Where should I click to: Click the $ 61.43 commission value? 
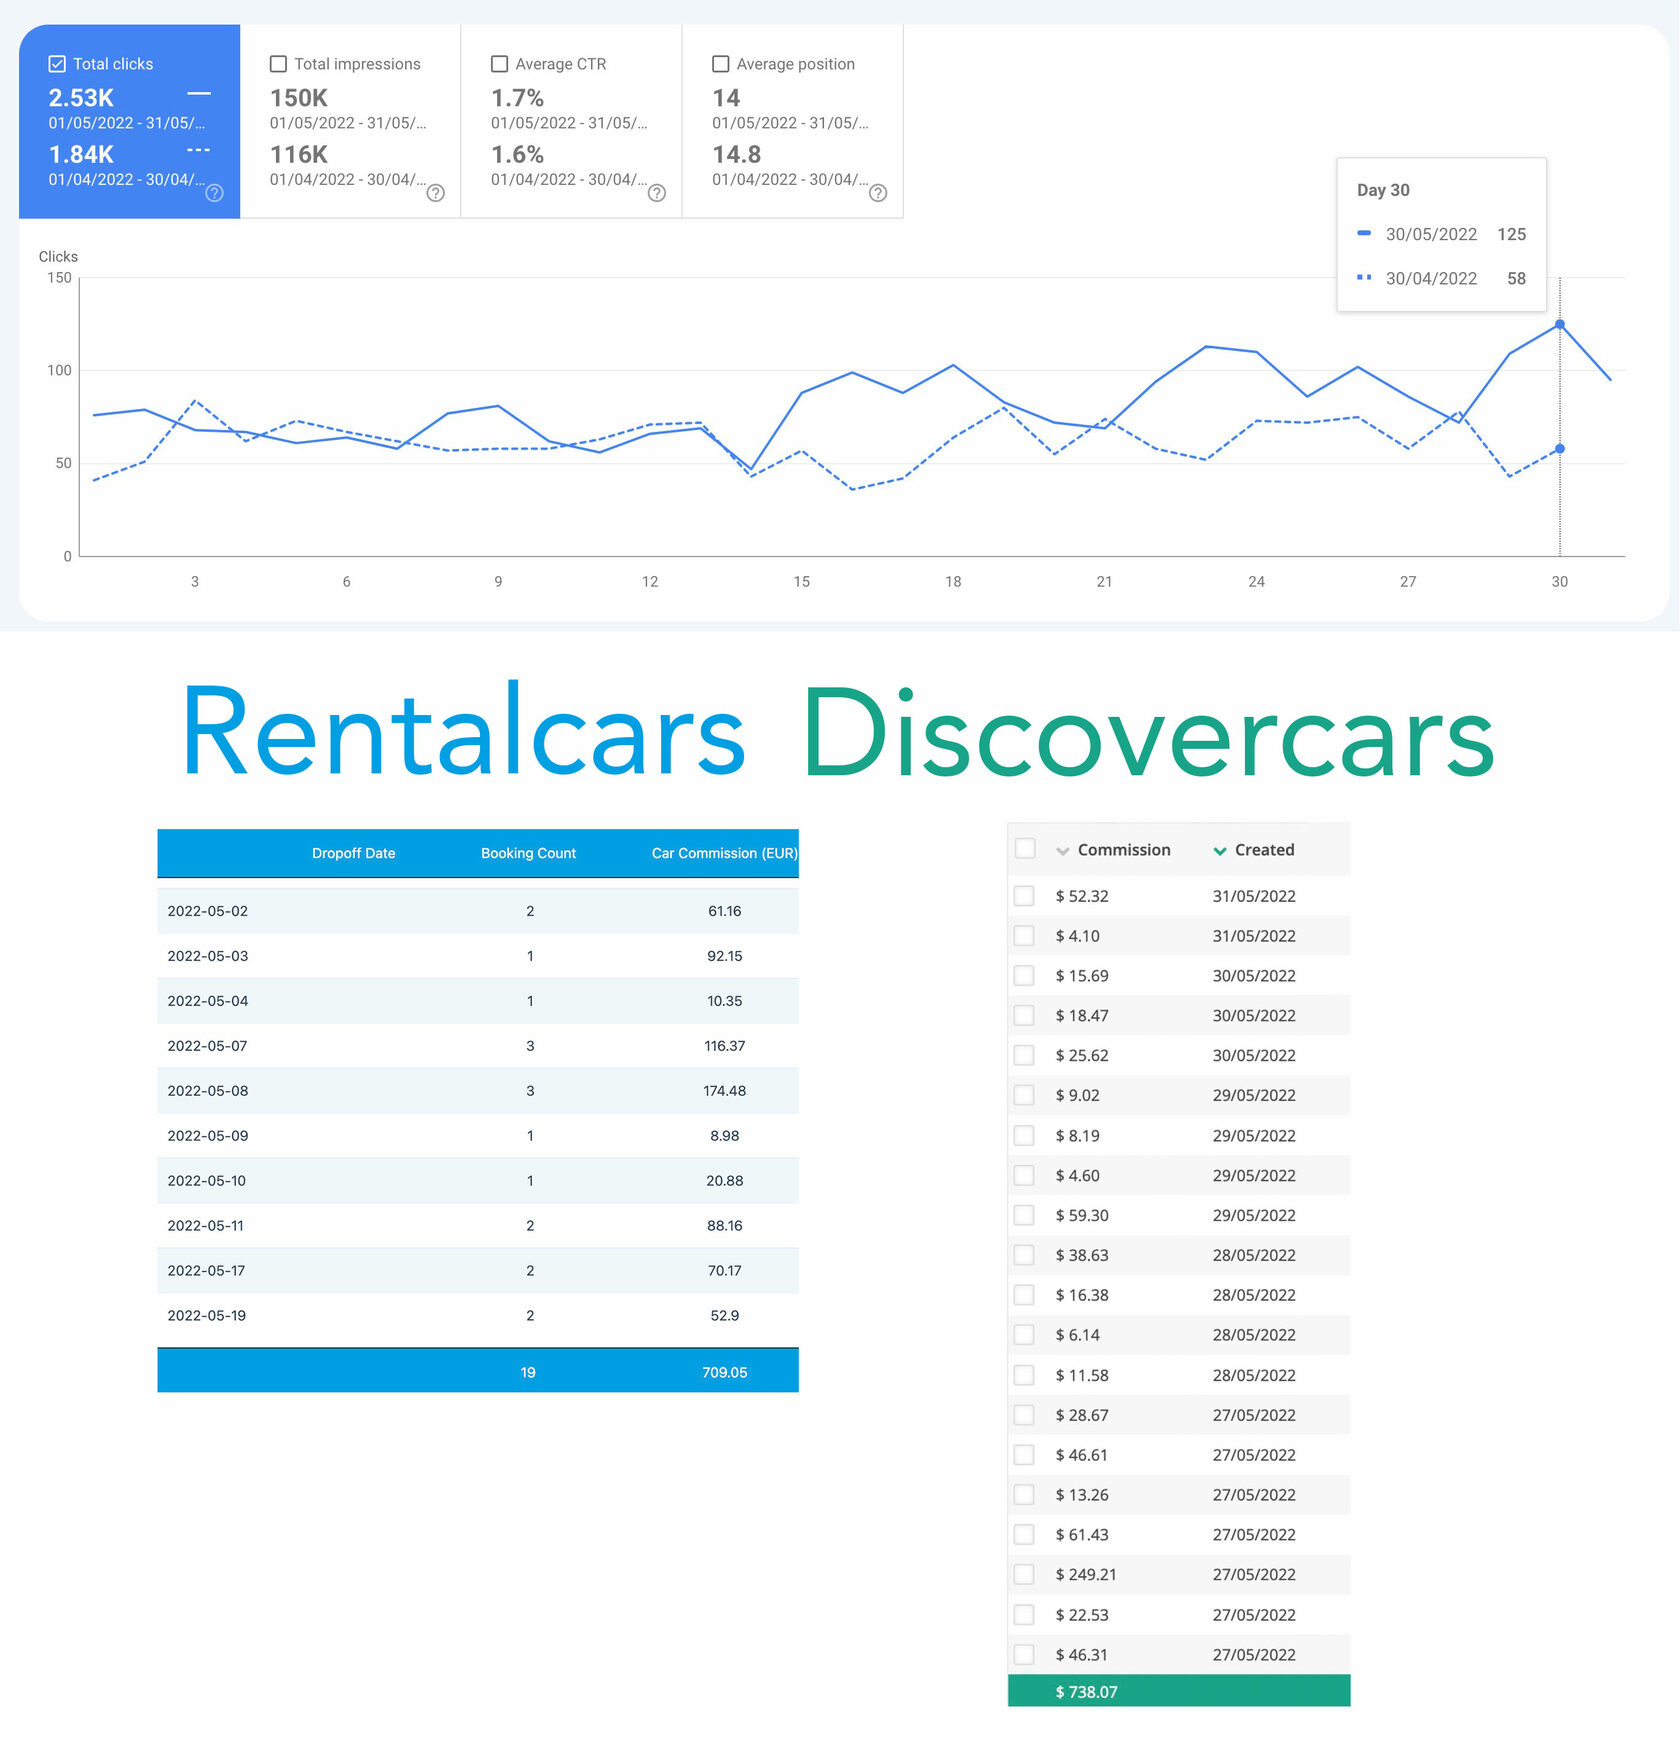pyautogui.click(x=1082, y=1534)
